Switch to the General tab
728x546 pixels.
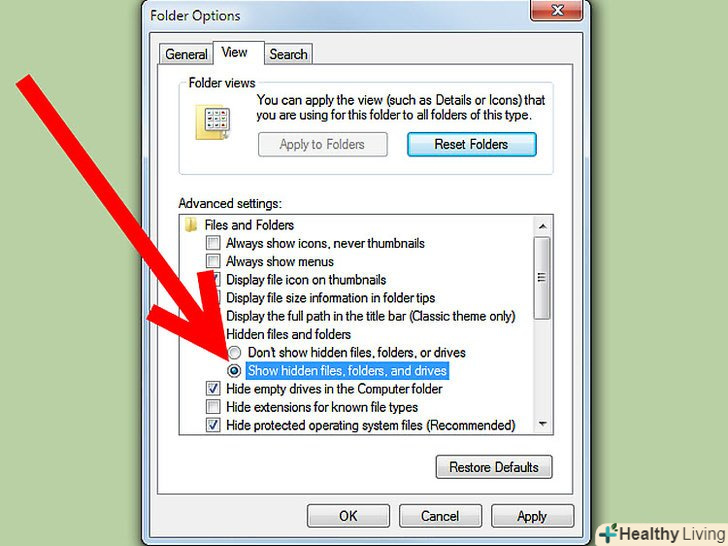tap(186, 54)
